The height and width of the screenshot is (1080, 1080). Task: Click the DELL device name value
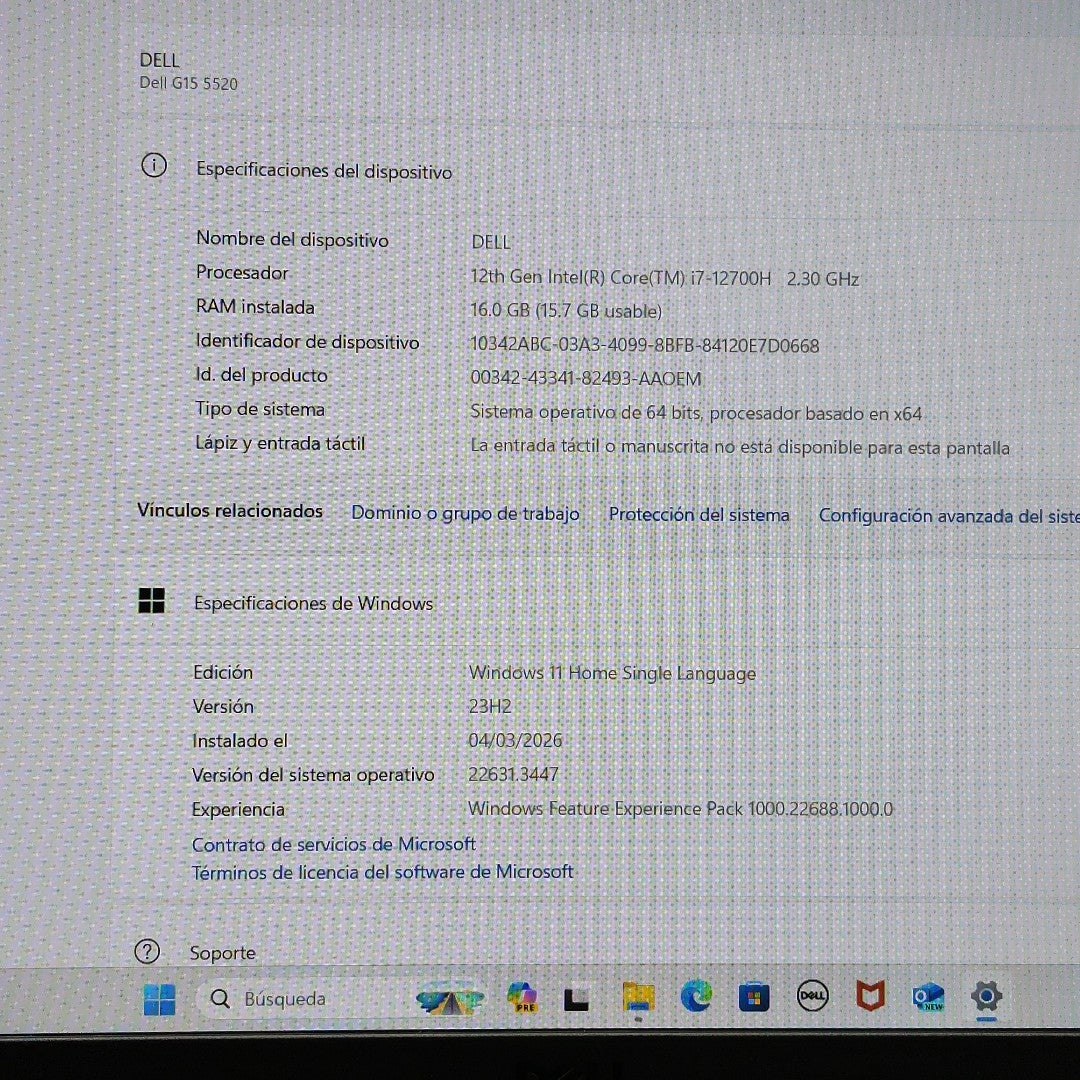pos(490,242)
